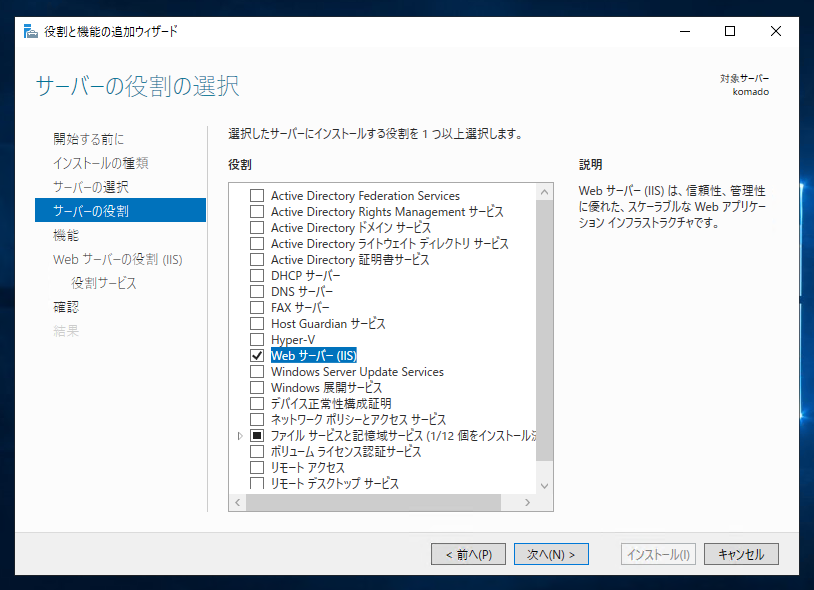This screenshot has width=814, height=590.
Task: Tick the Host Guardian サービス checkbox
Action: pos(257,324)
